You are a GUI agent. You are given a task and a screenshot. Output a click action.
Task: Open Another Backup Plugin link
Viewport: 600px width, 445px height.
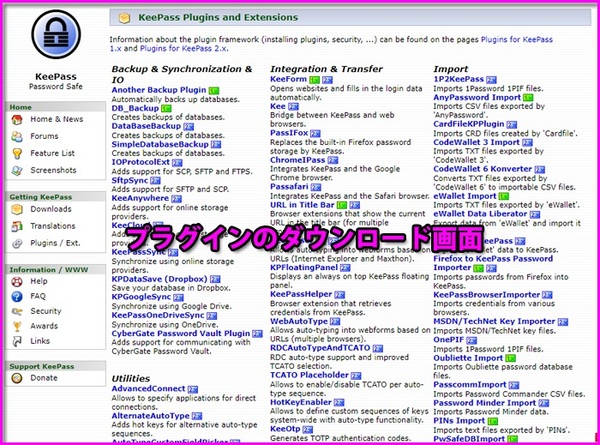click(x=159, y=90)
